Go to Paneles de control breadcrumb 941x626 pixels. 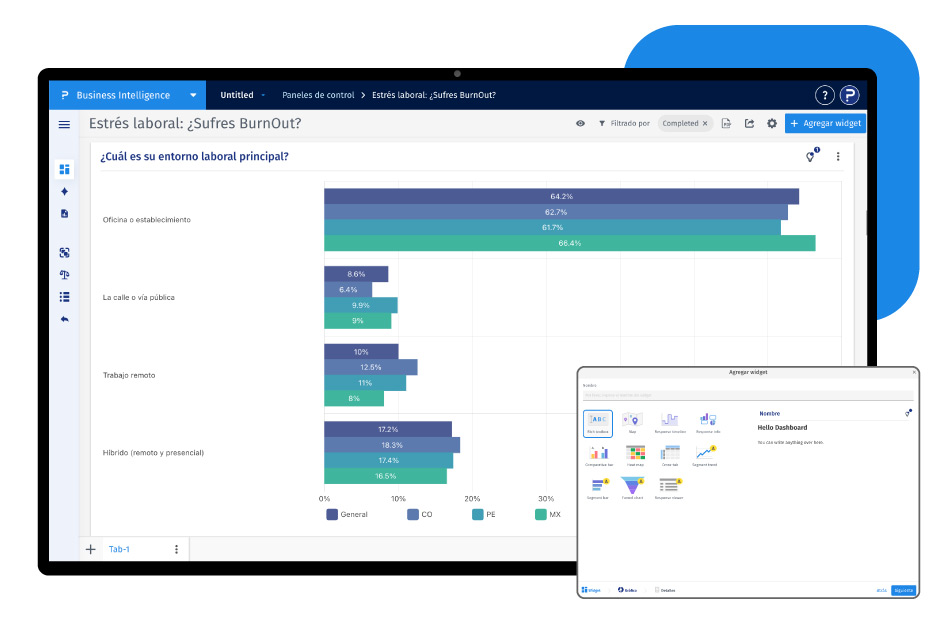tap(318, 95)
